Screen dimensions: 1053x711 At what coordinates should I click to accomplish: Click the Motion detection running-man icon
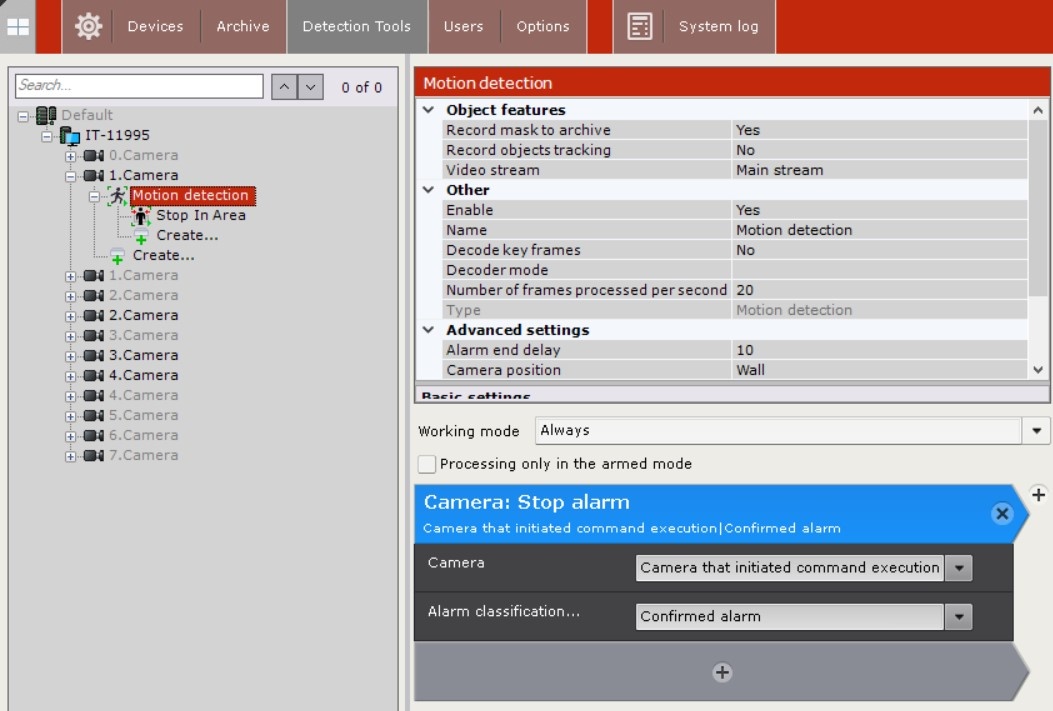[118, 195]
